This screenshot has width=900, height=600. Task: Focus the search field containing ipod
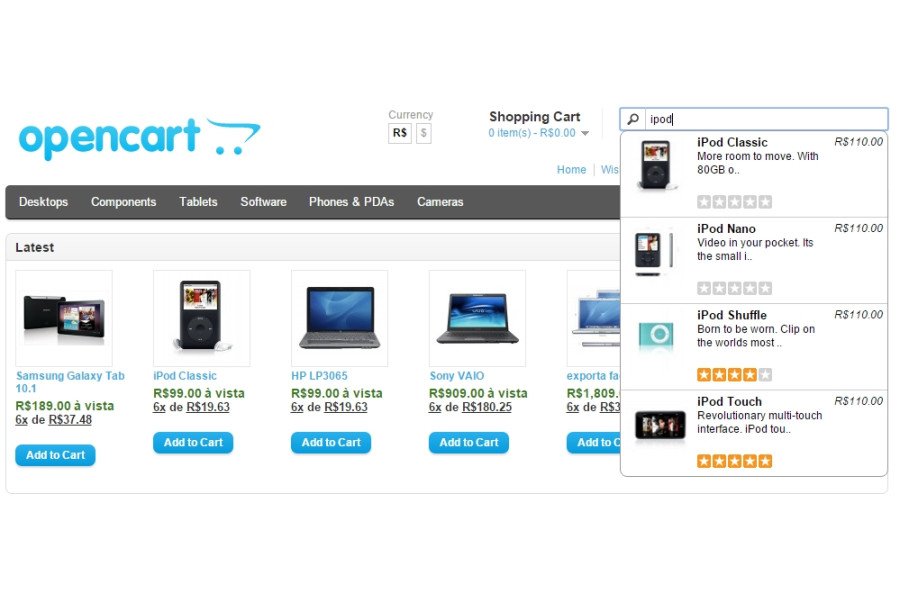click(766, 119)
